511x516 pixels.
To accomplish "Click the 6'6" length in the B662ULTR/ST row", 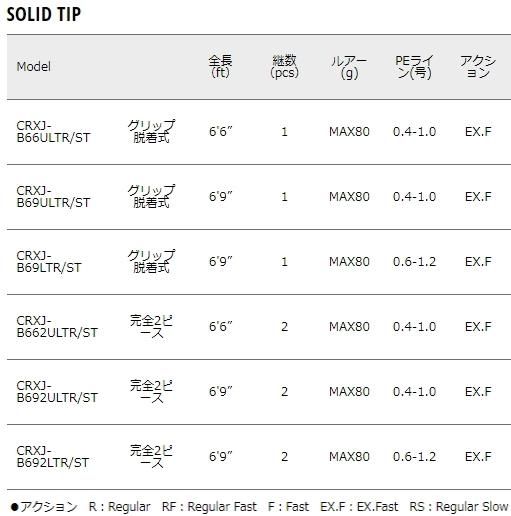I will click(220, 327).
